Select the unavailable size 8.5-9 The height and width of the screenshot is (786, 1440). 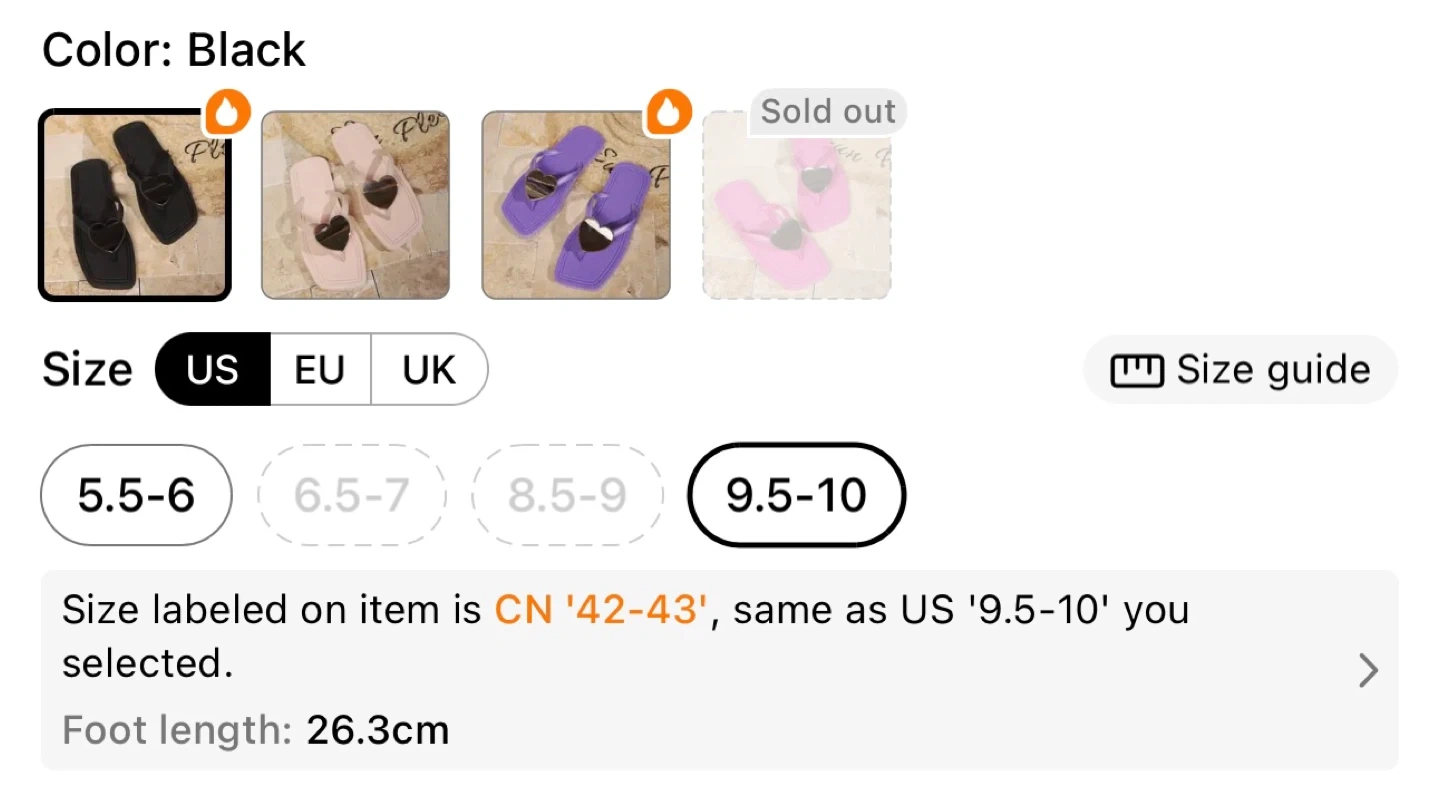(x=567, y=495)
